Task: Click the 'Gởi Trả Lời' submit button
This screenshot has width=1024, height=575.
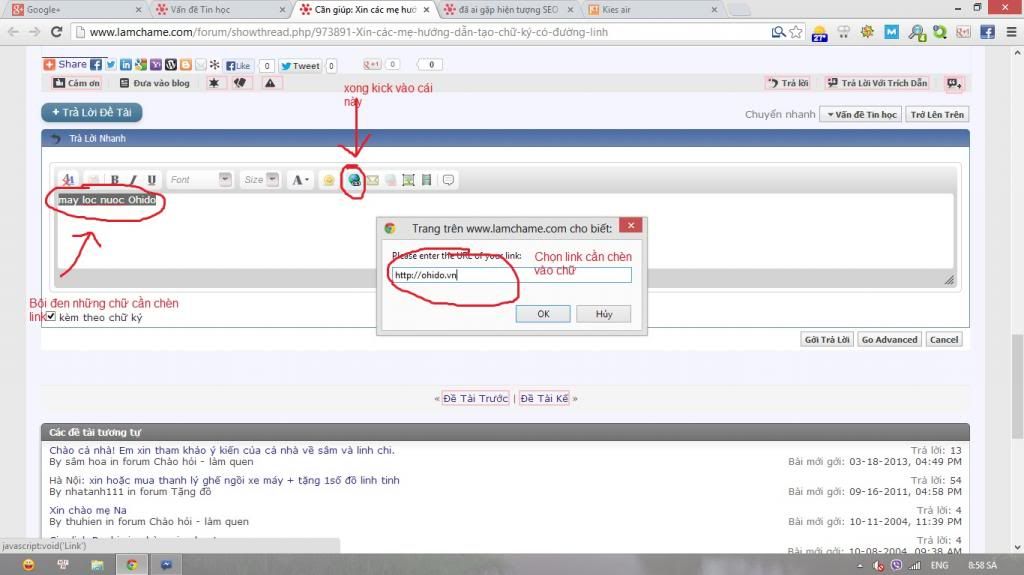Action: tap(827, 339)
